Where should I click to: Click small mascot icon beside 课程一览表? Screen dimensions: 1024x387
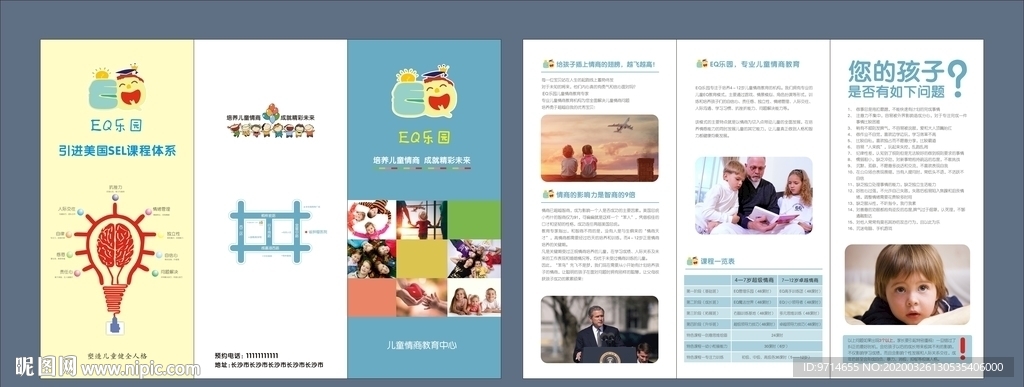692,261
